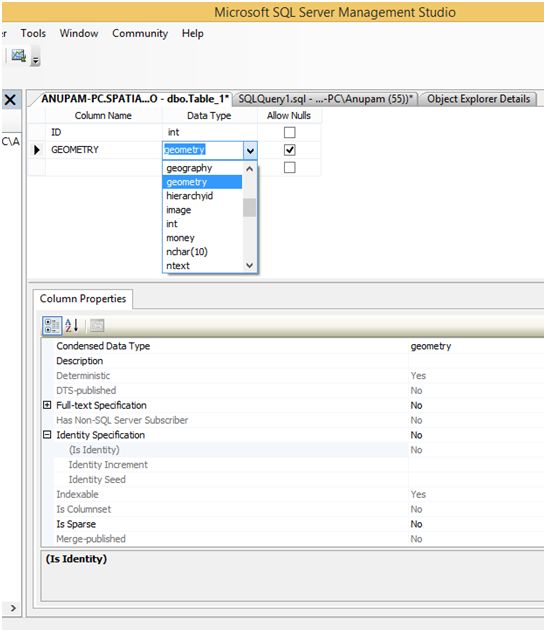Click the Property Pages icon
544x632 pixels.
[x=97, y=326]
